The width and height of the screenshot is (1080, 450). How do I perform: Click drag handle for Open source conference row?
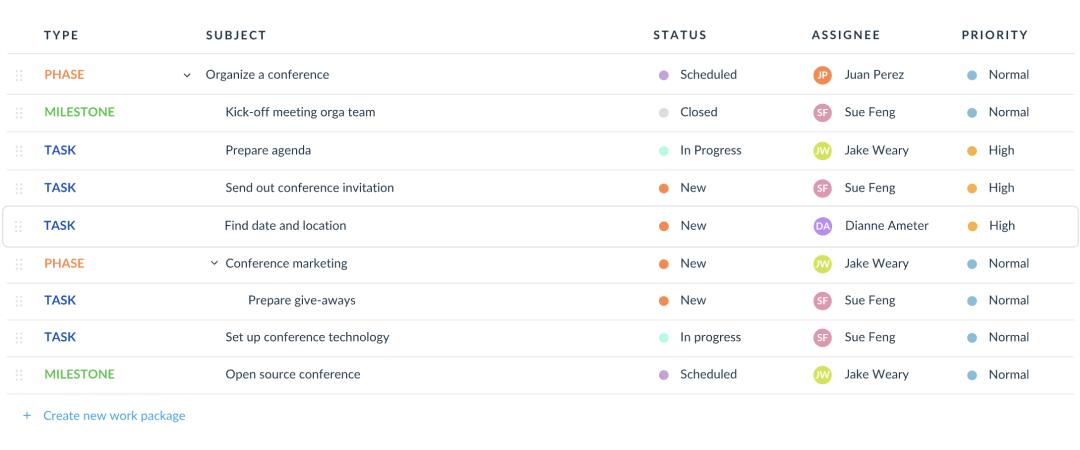coord(19,375)
